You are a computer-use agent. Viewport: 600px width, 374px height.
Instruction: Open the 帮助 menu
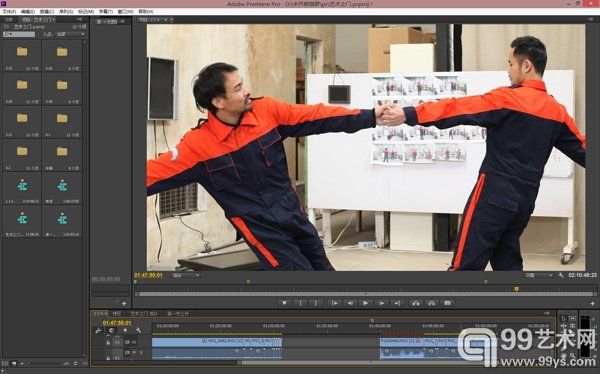point(145,11)
